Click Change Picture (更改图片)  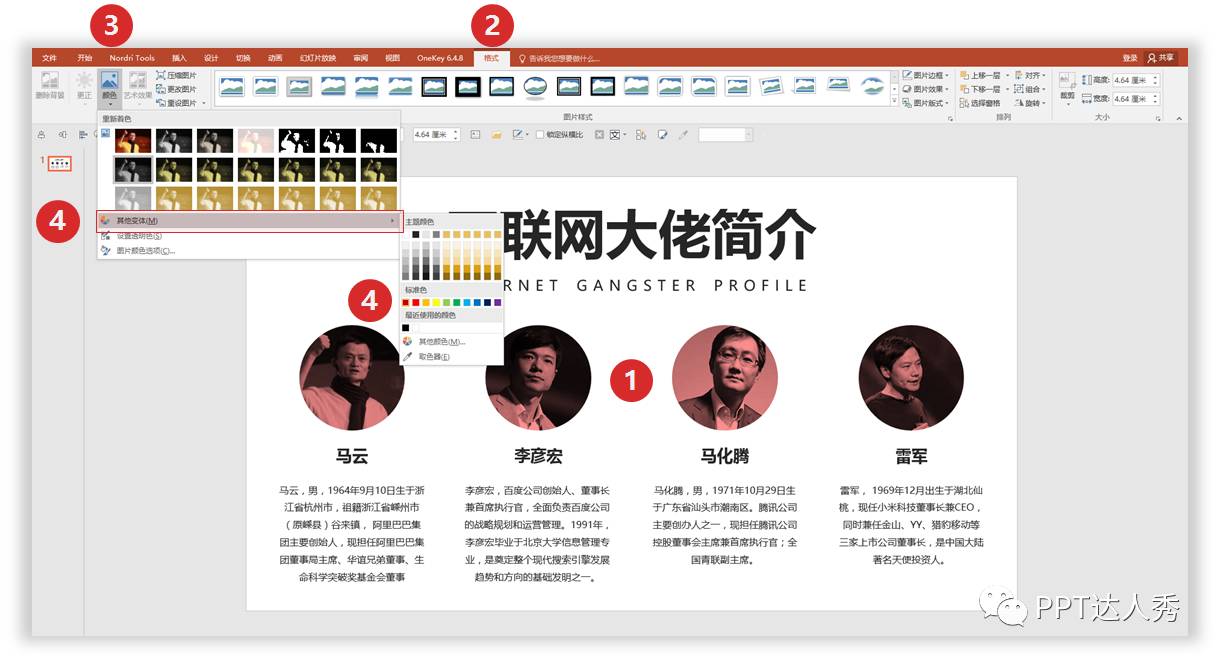177,89
